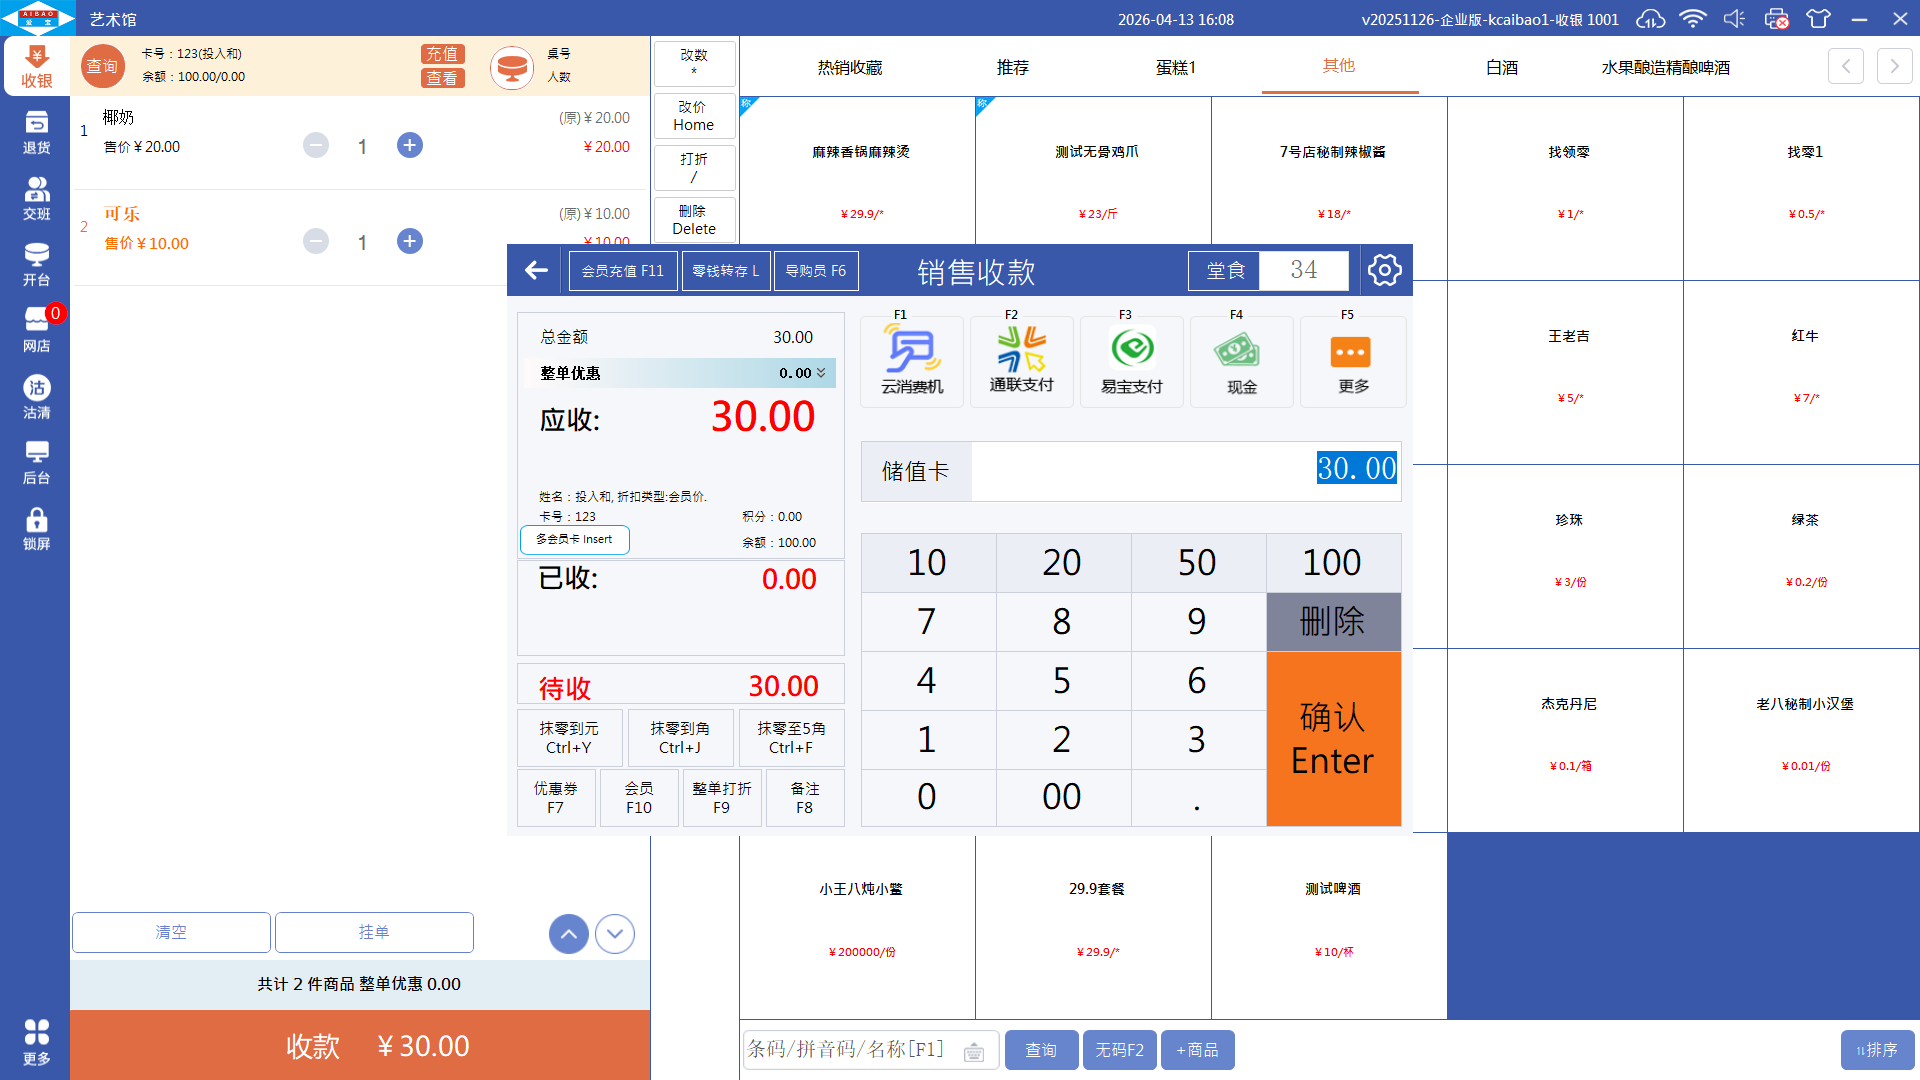Toggle 堂食 dining mode button
The width and height of the screenshot is (1920, 1080).
click(x=1224, y=271)
